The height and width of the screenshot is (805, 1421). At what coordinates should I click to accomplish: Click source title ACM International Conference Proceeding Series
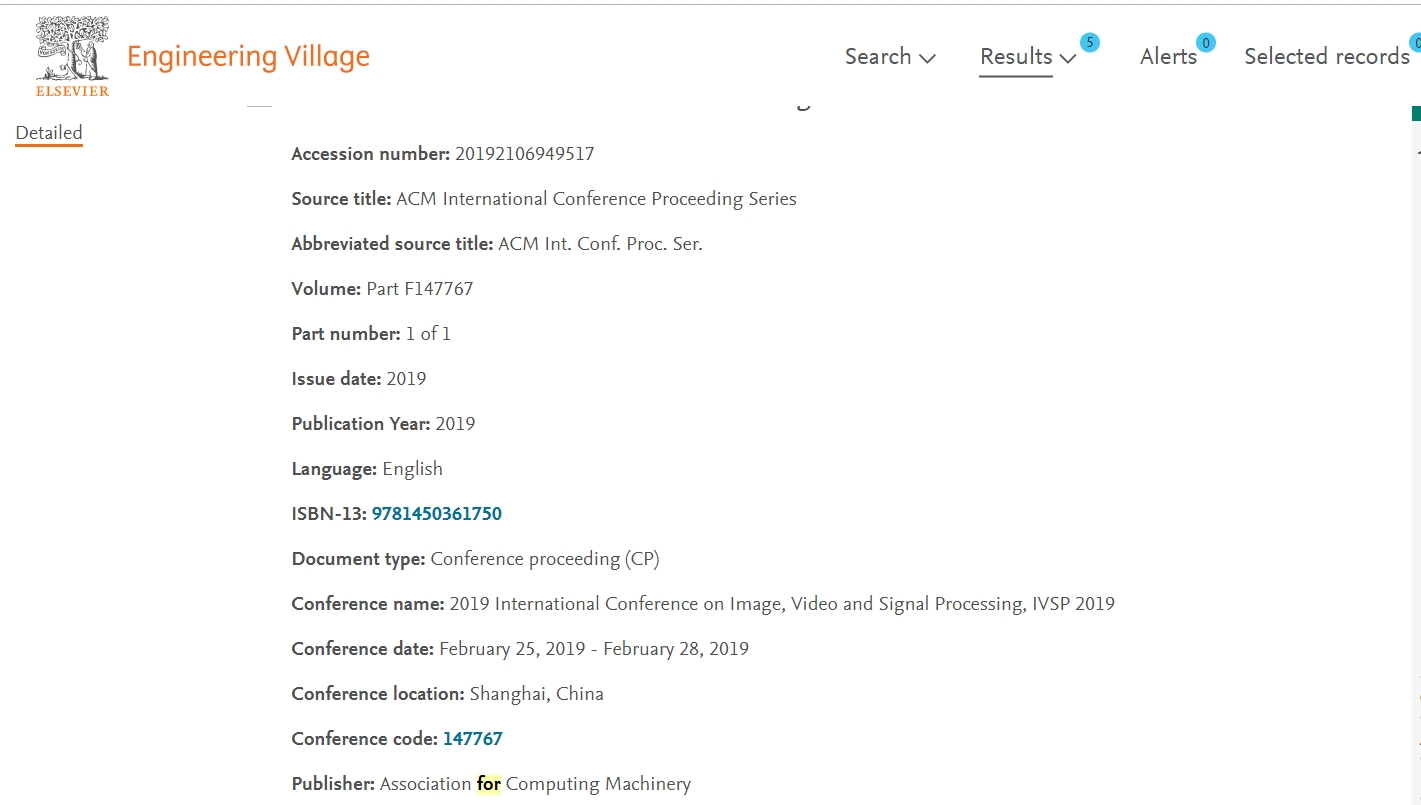[596, 199]
